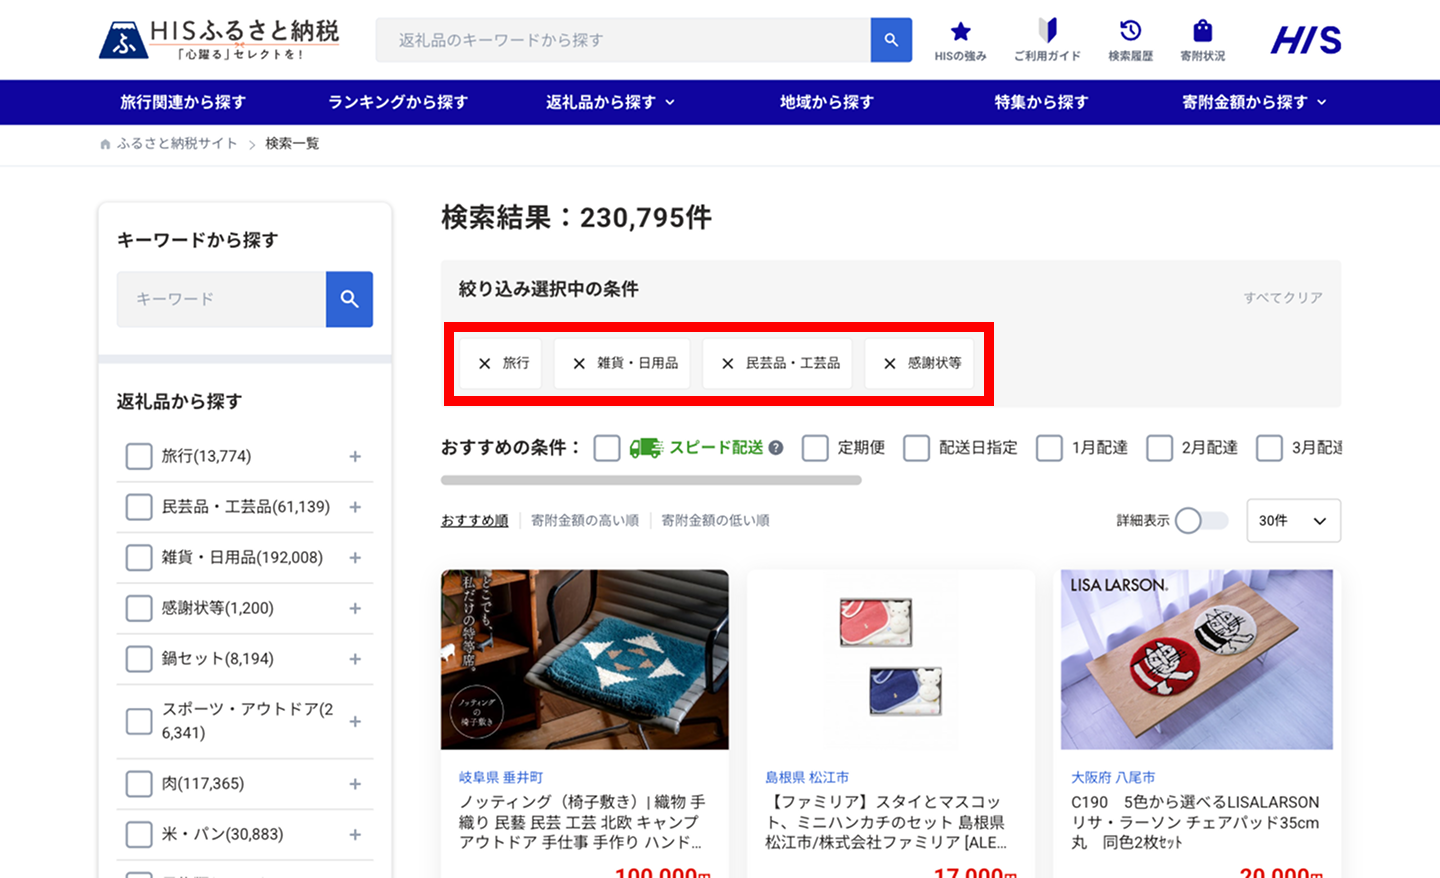Click the speed delivery help icon
The image size is (1440, 878).
point(776,448)
